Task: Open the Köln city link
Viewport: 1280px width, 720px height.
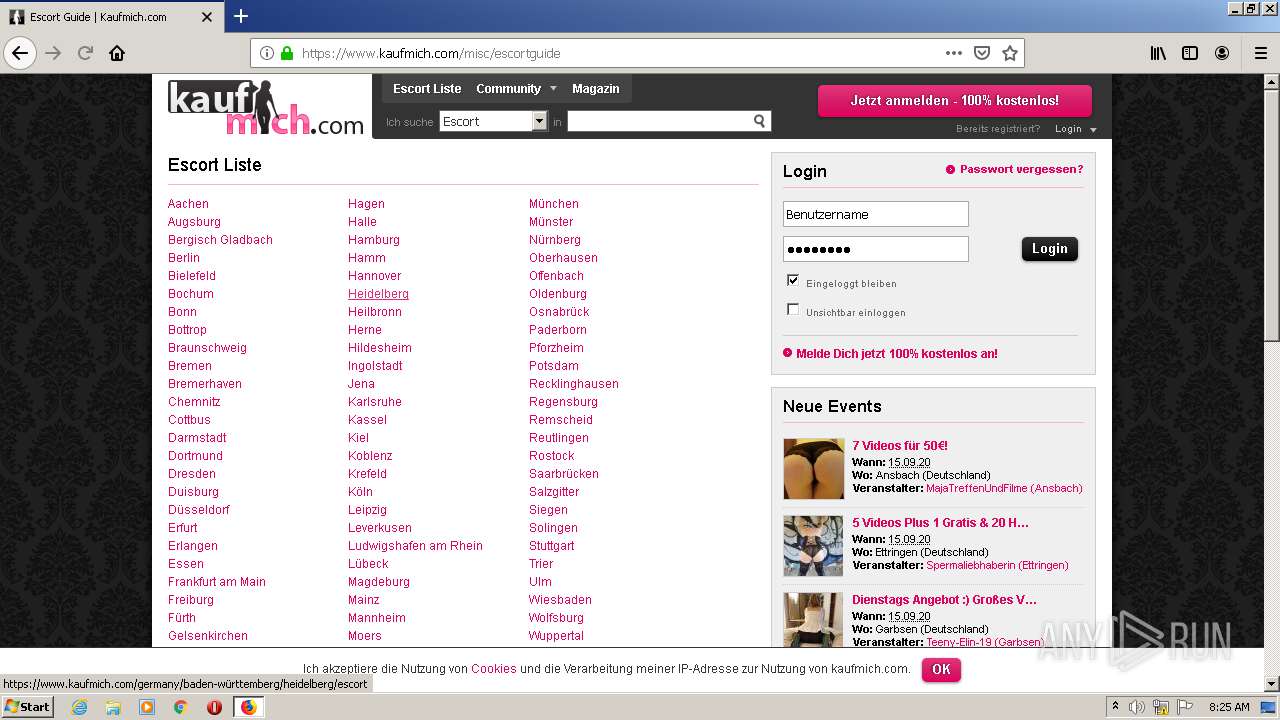Action: (x=360, y=492)
